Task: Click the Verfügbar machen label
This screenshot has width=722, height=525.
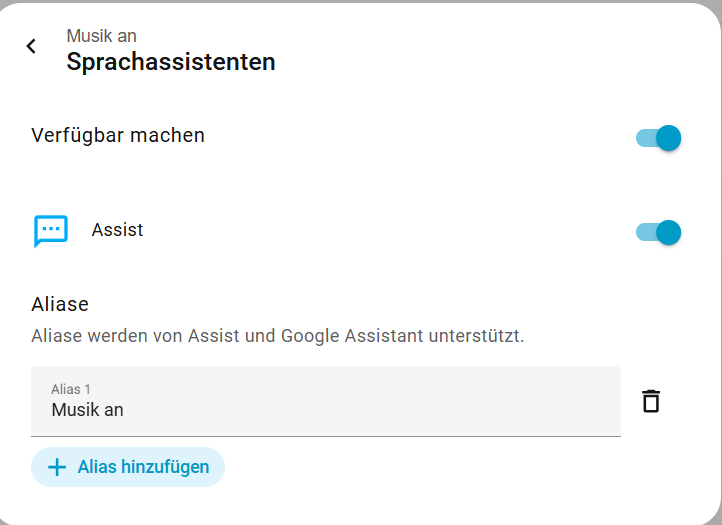Action: [118, 136]
